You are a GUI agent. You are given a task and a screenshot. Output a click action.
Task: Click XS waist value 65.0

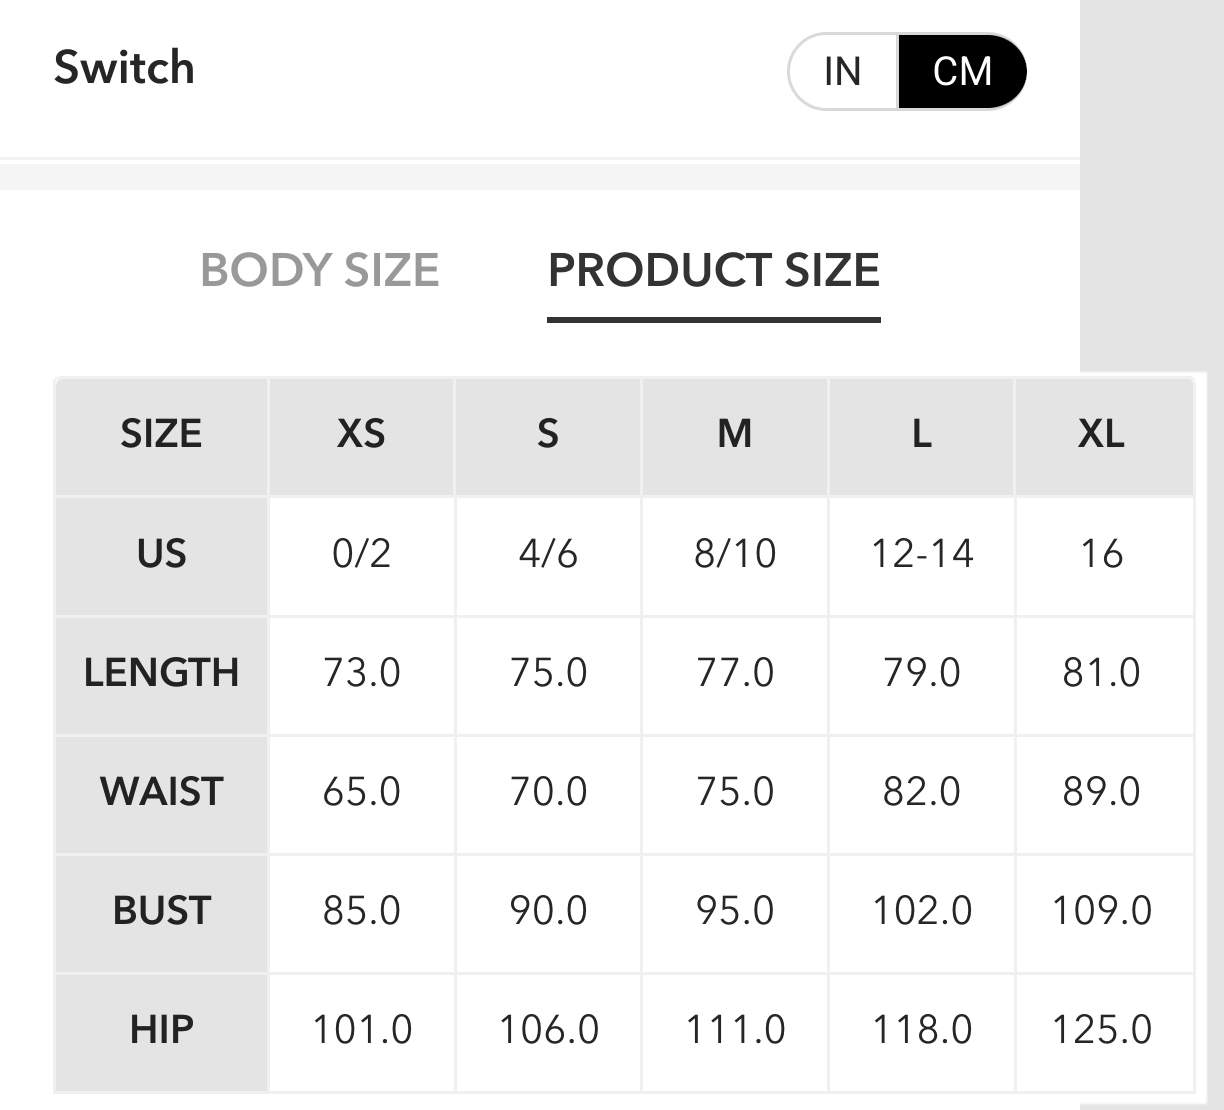click(x=361, y=791)
